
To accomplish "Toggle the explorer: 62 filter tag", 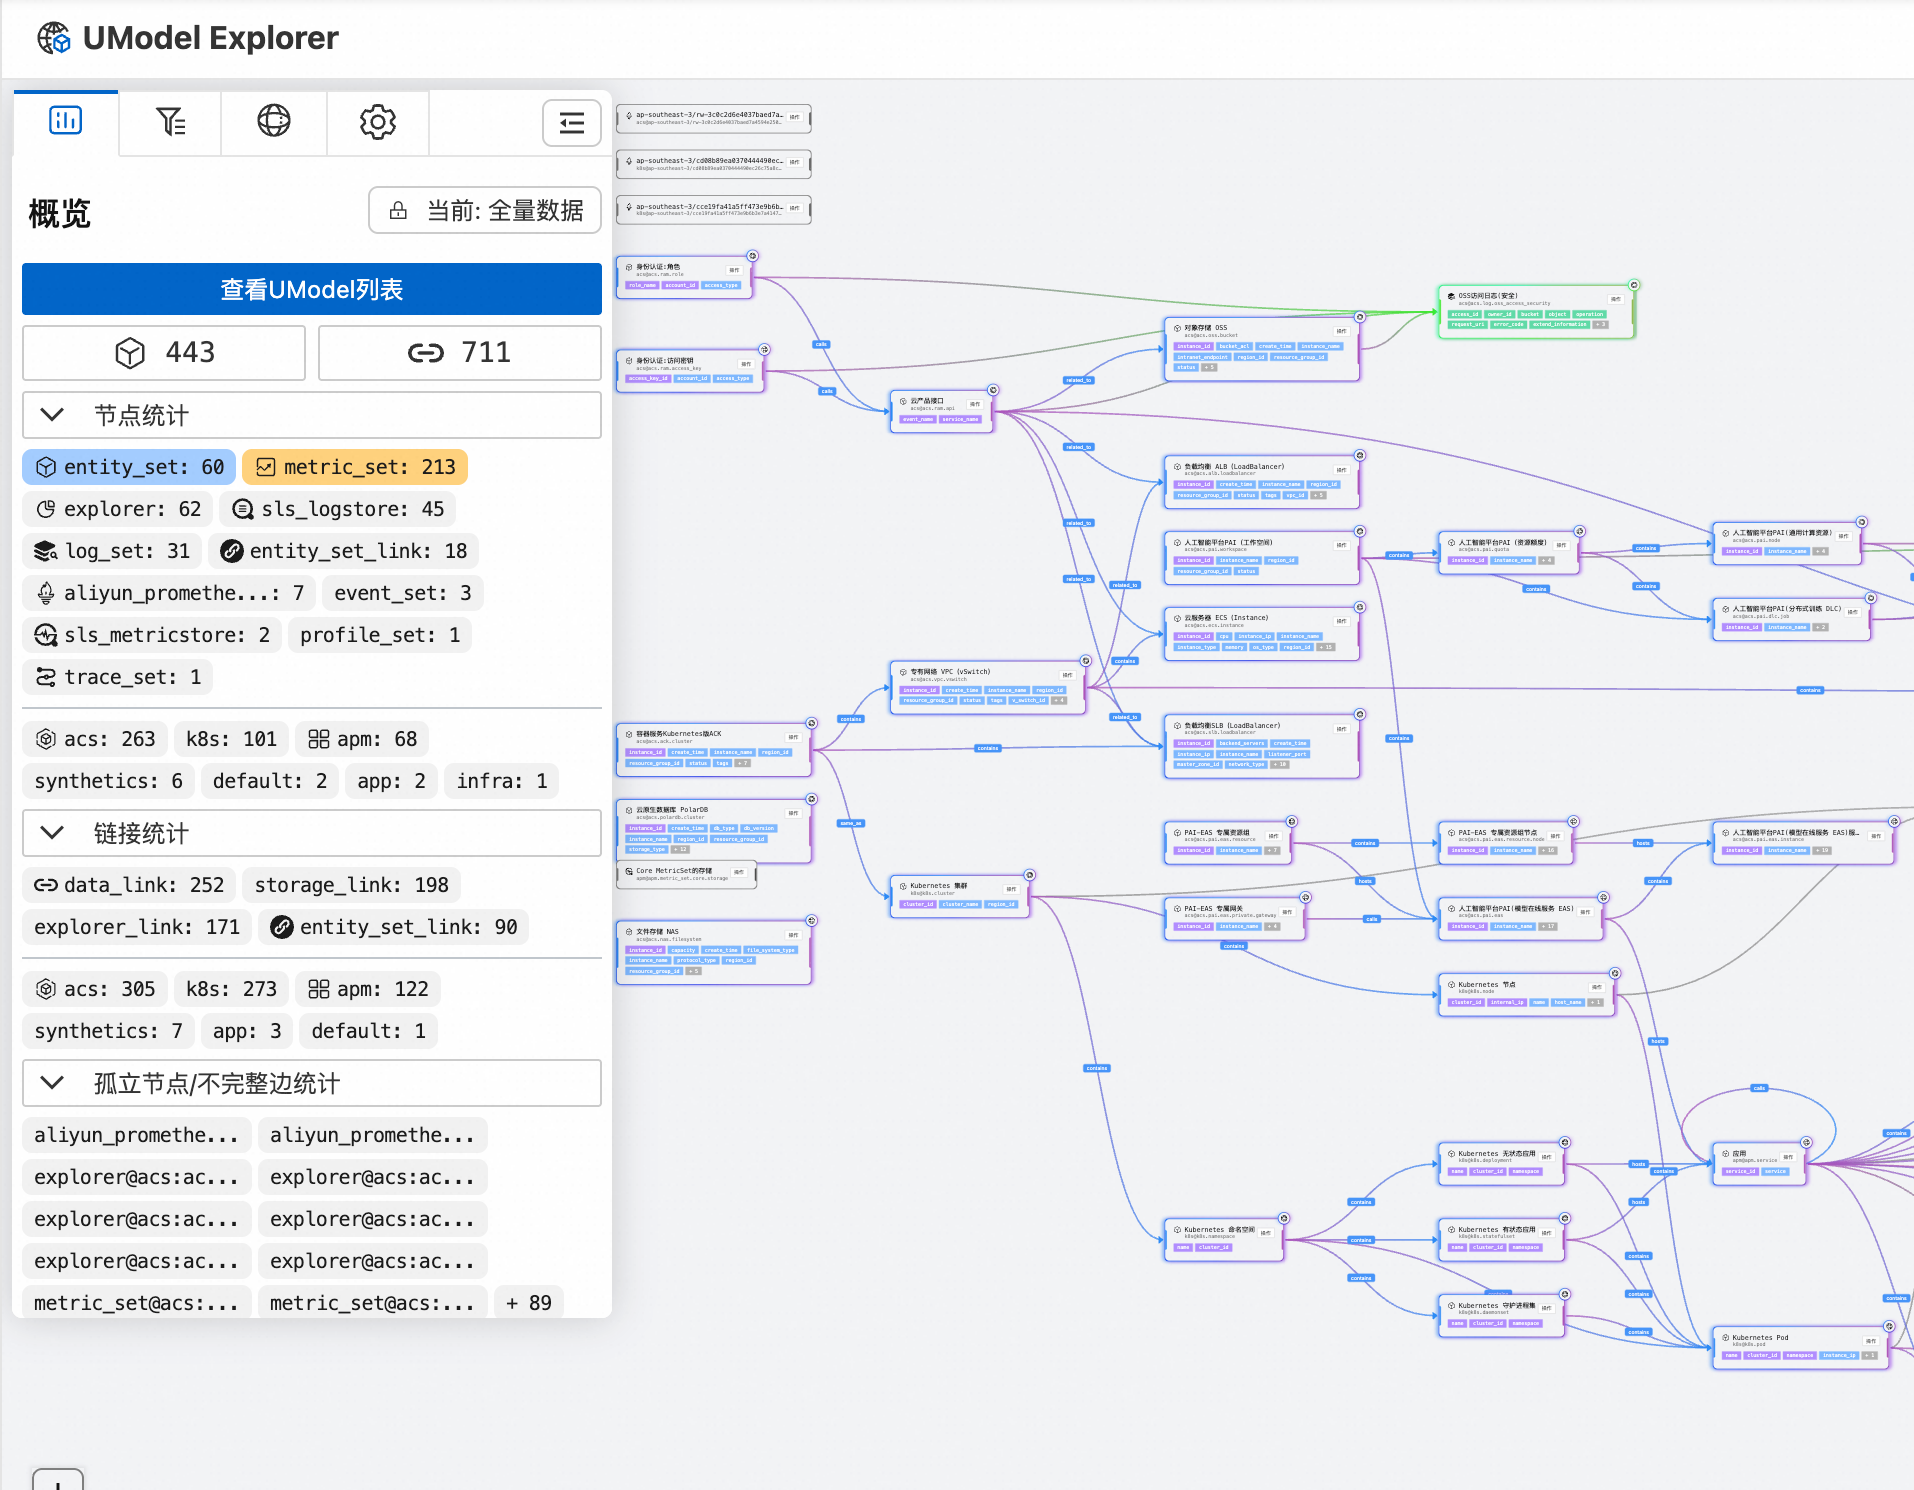I will pos(118,509).
